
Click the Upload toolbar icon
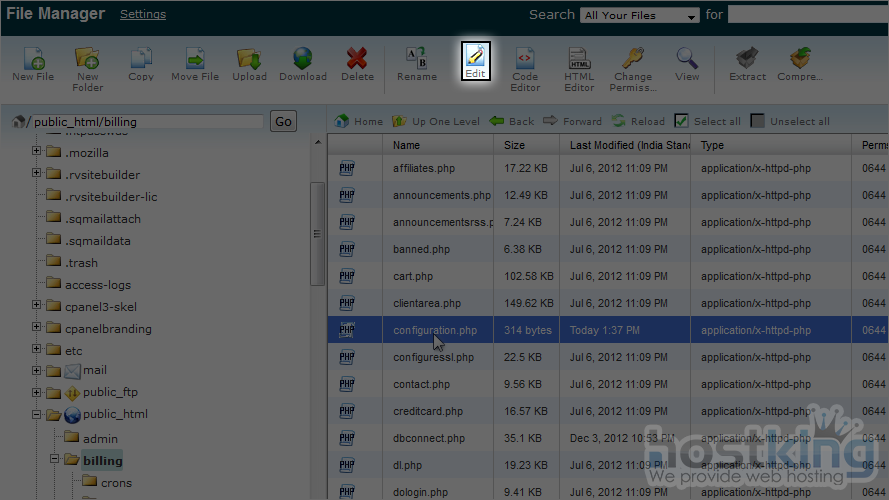pyautogui.click(x=249, y=62)
